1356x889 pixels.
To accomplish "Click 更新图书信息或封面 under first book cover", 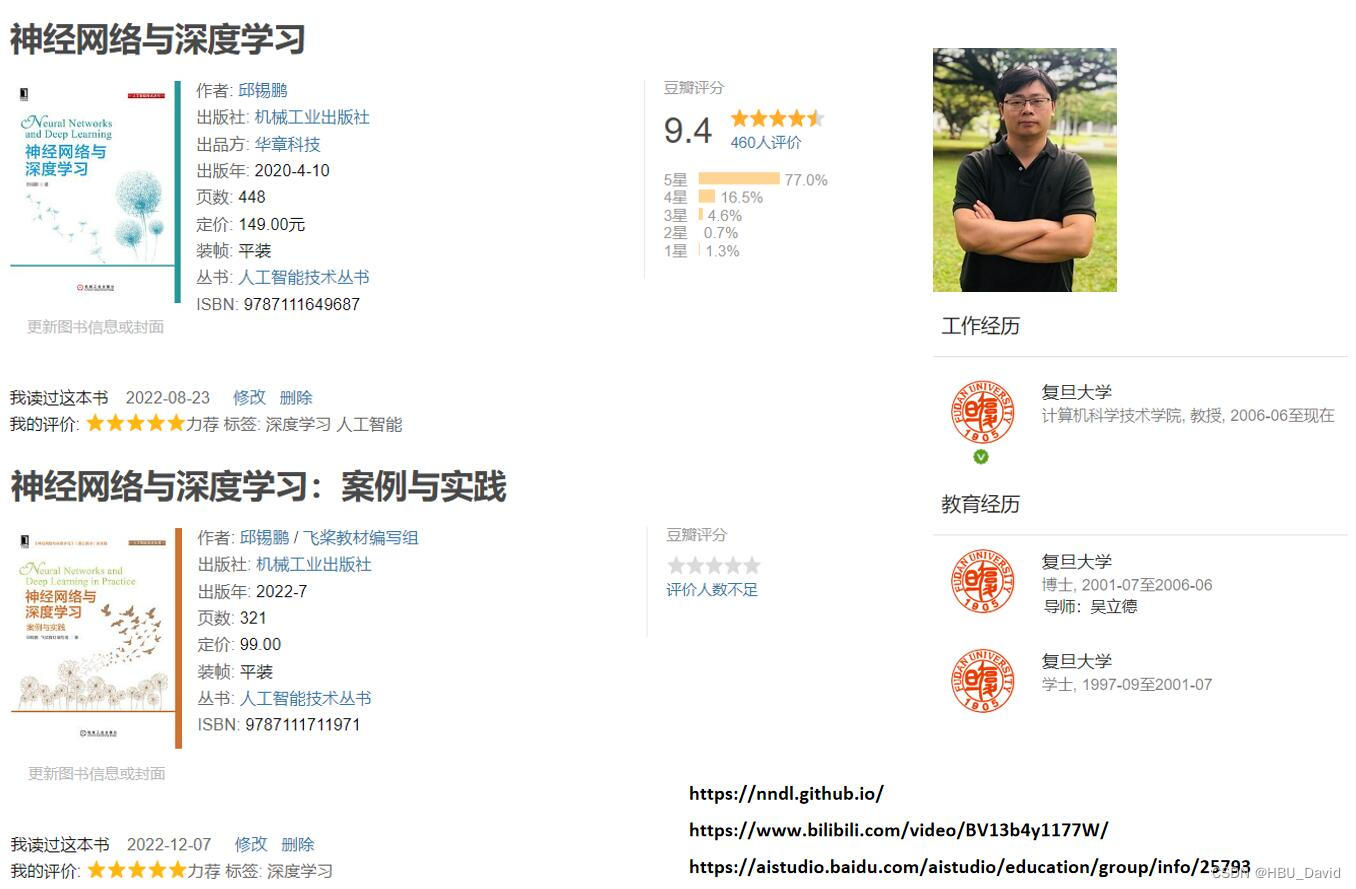I will pos(95,326).
